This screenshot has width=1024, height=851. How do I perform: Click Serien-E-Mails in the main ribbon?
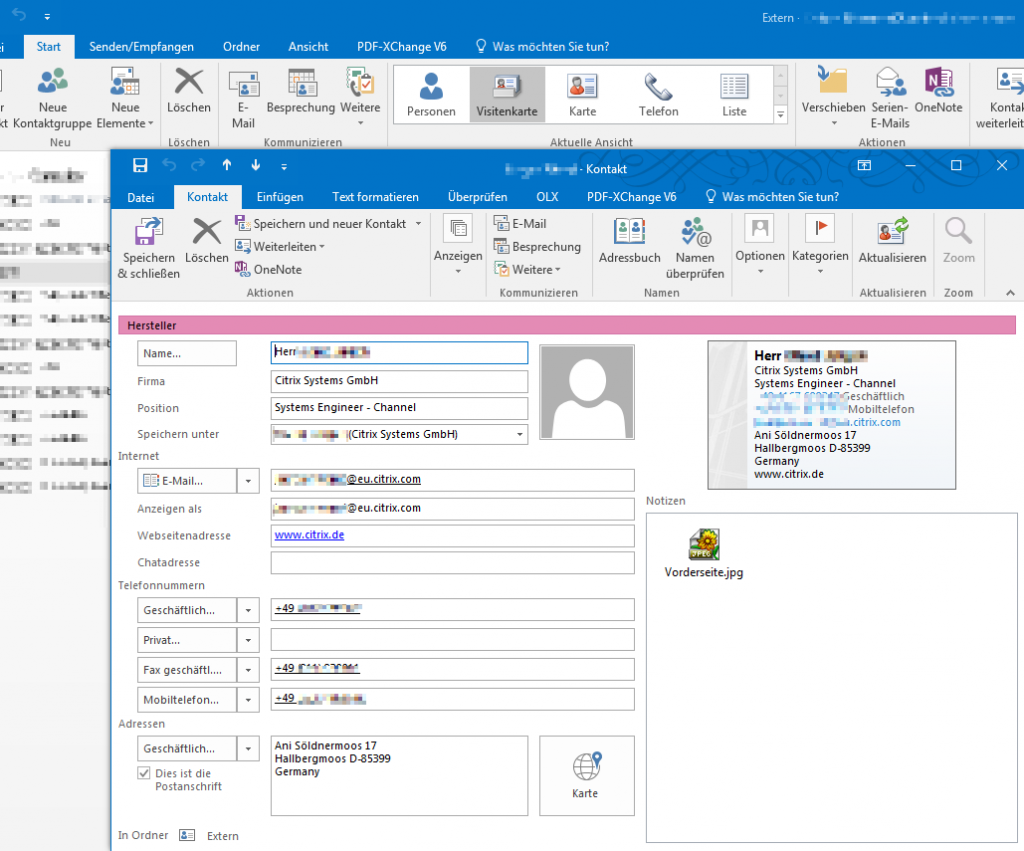click(x=889, y=98)
